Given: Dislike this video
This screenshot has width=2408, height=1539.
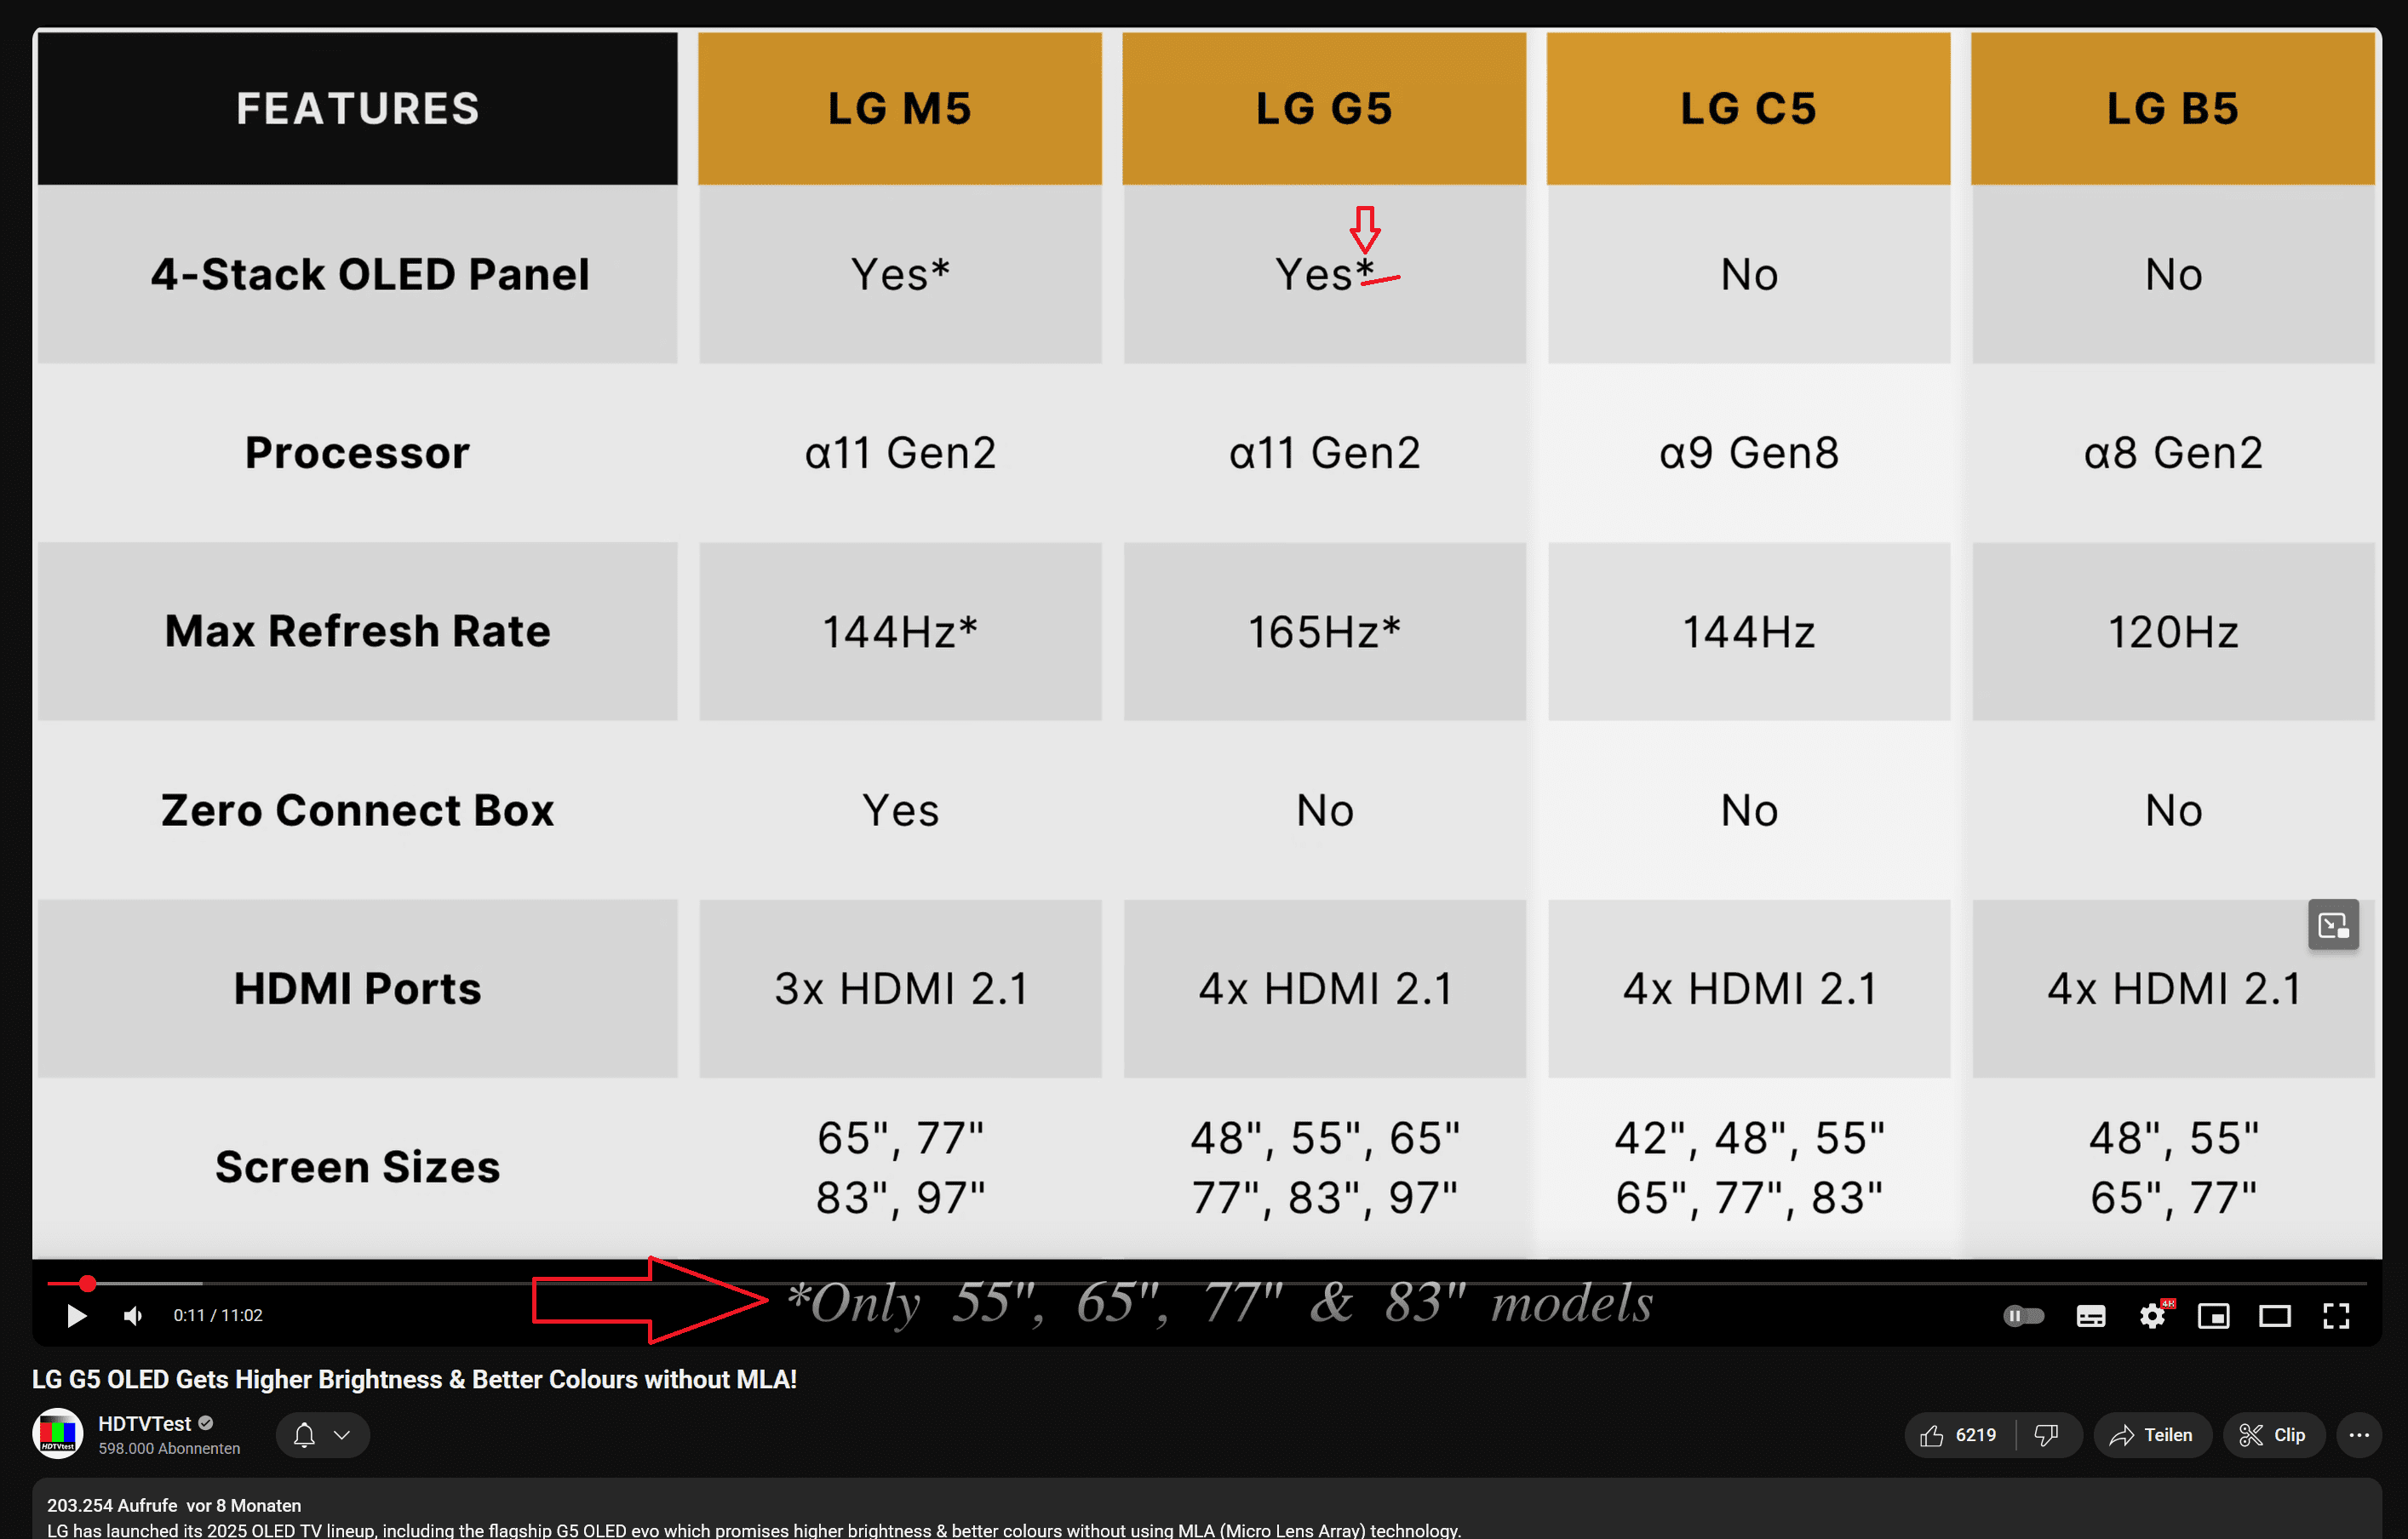Looking at the screenshot, I should (x=2046, y=1435).
